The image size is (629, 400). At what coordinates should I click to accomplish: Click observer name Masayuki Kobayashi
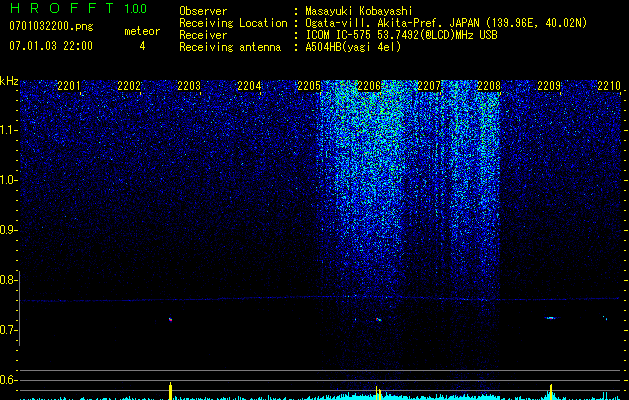click(x=359, y=11)
